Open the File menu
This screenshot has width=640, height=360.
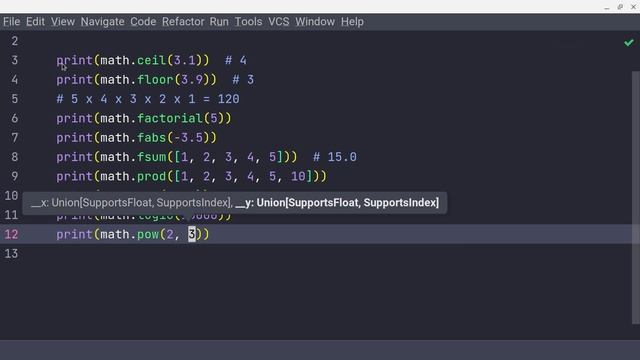click(11, 22)
